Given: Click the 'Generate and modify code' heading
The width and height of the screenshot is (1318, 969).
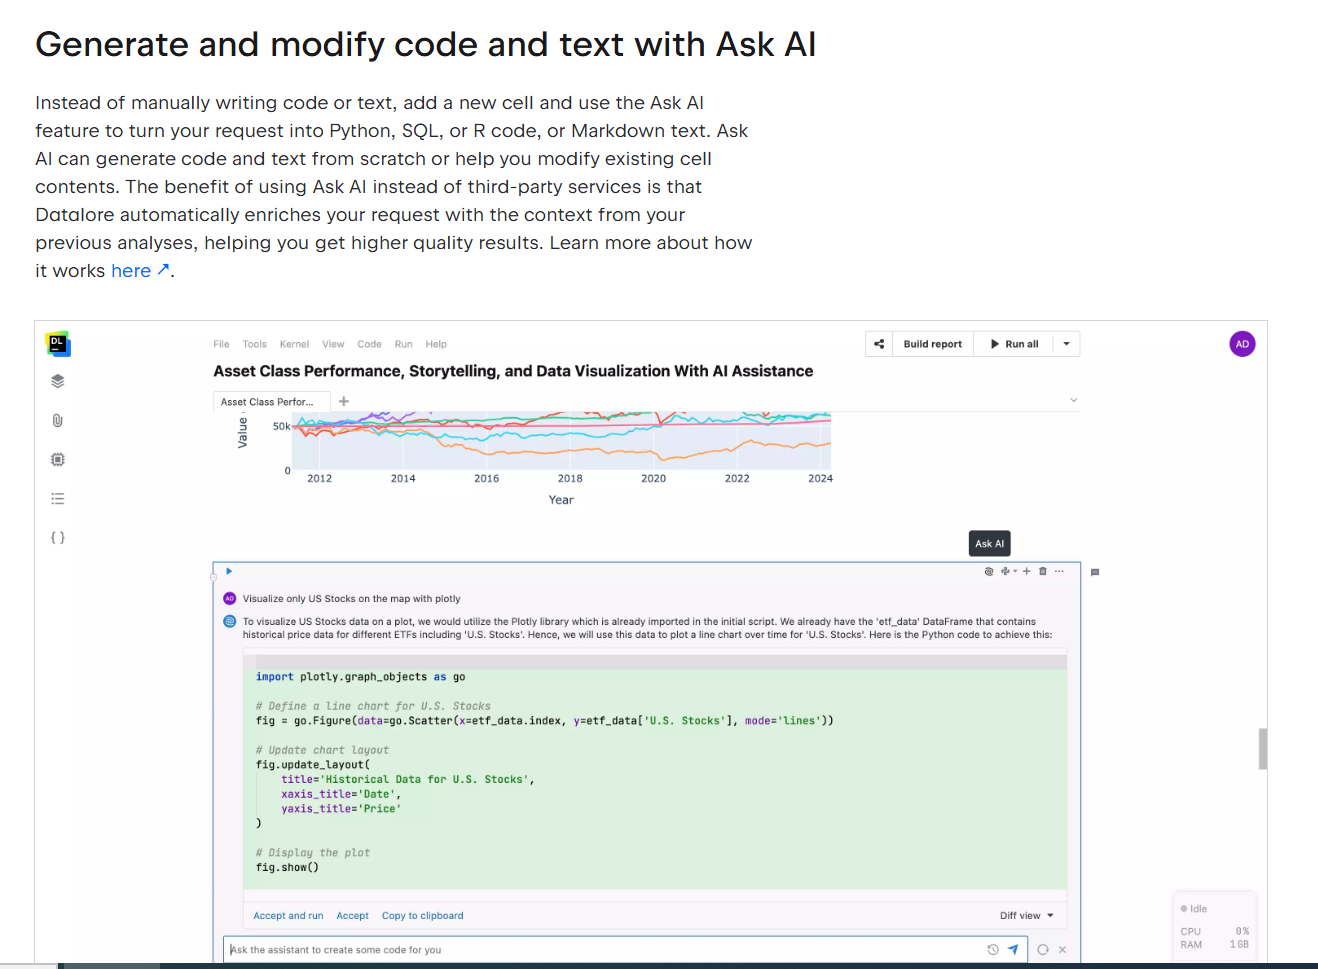Looking at the screenshot, I should point(426,44).
